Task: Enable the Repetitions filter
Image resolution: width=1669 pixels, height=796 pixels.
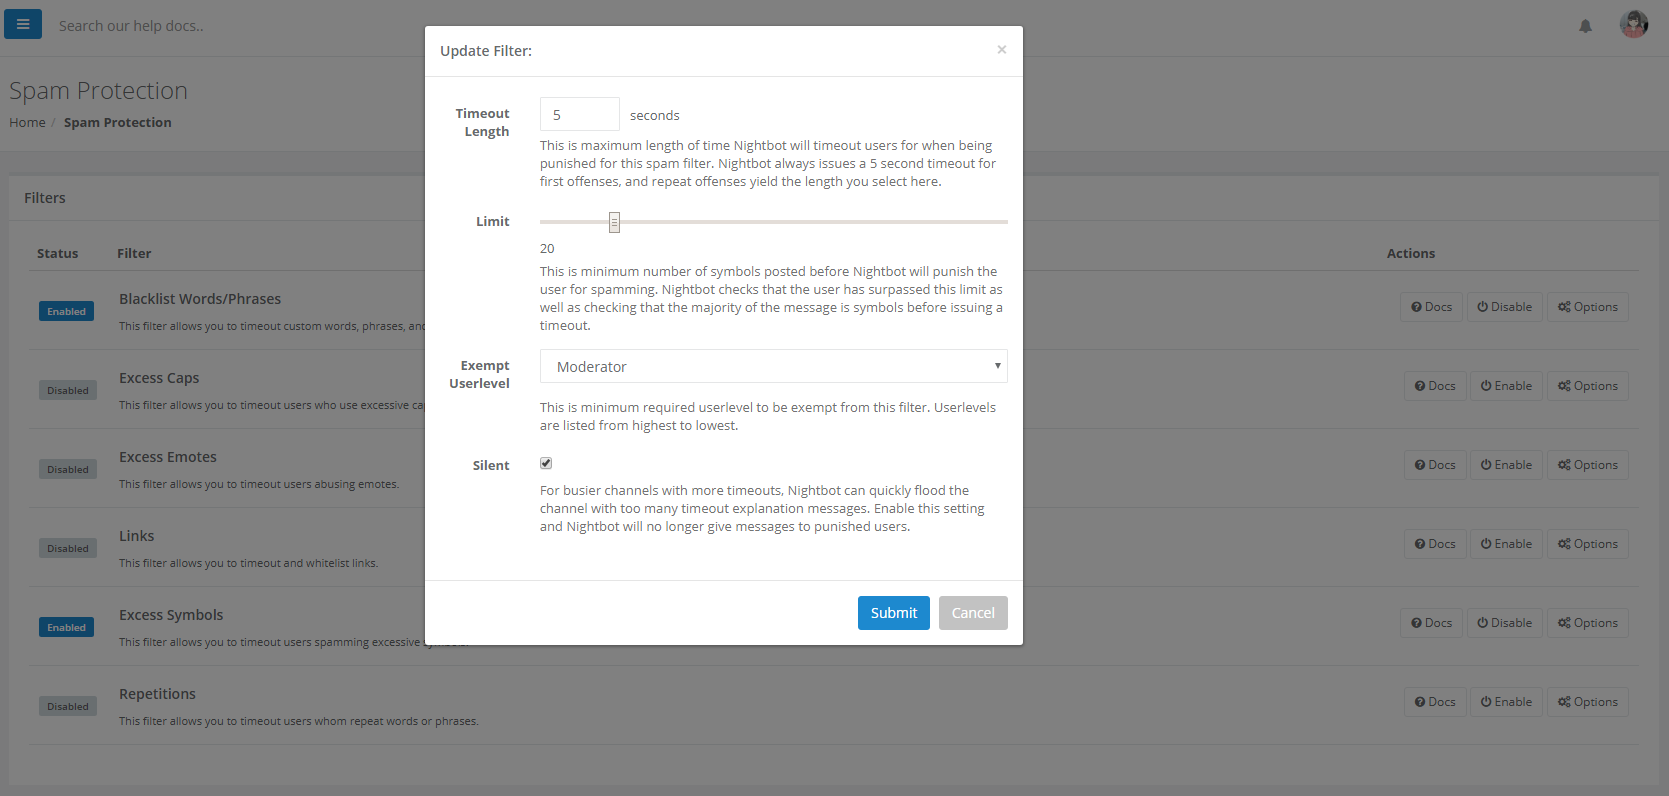Action: pyautogui.click(x=1506, y=702)
